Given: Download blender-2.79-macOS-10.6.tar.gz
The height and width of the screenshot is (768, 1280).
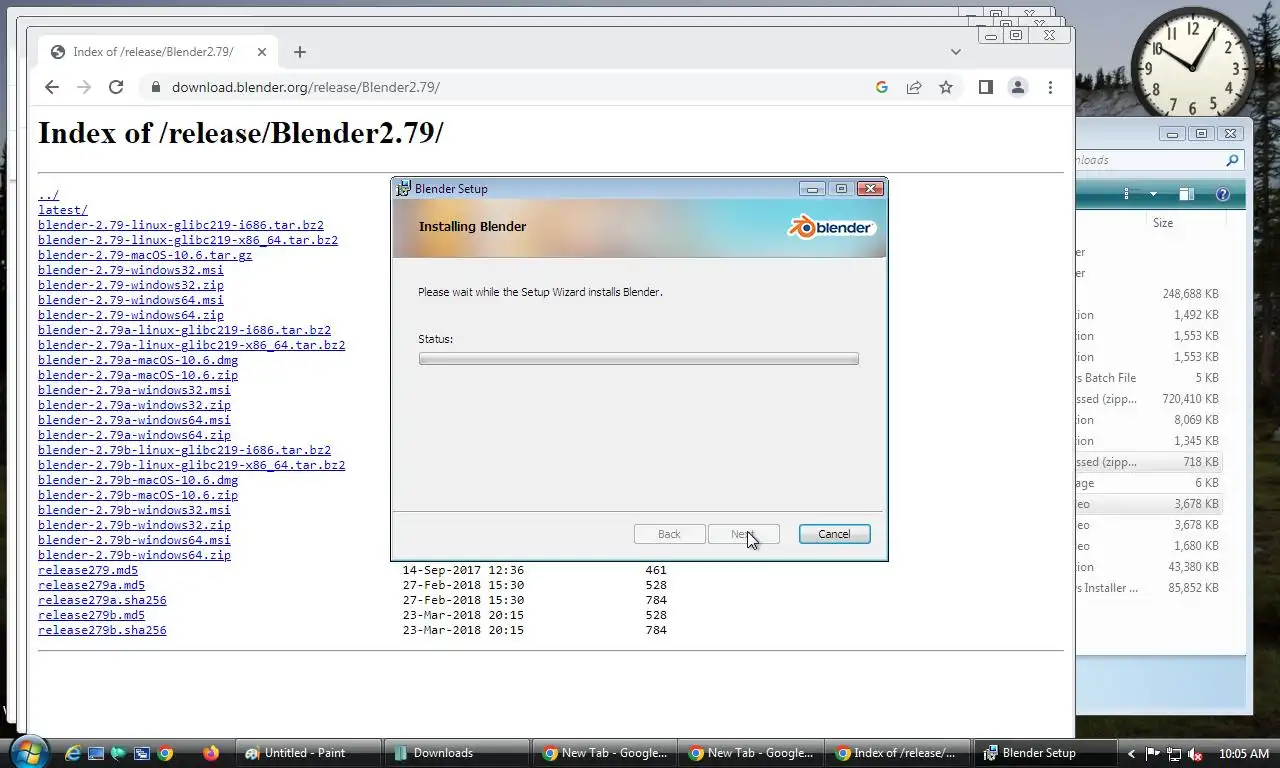Looking at the screenshot, I should 145,255.
